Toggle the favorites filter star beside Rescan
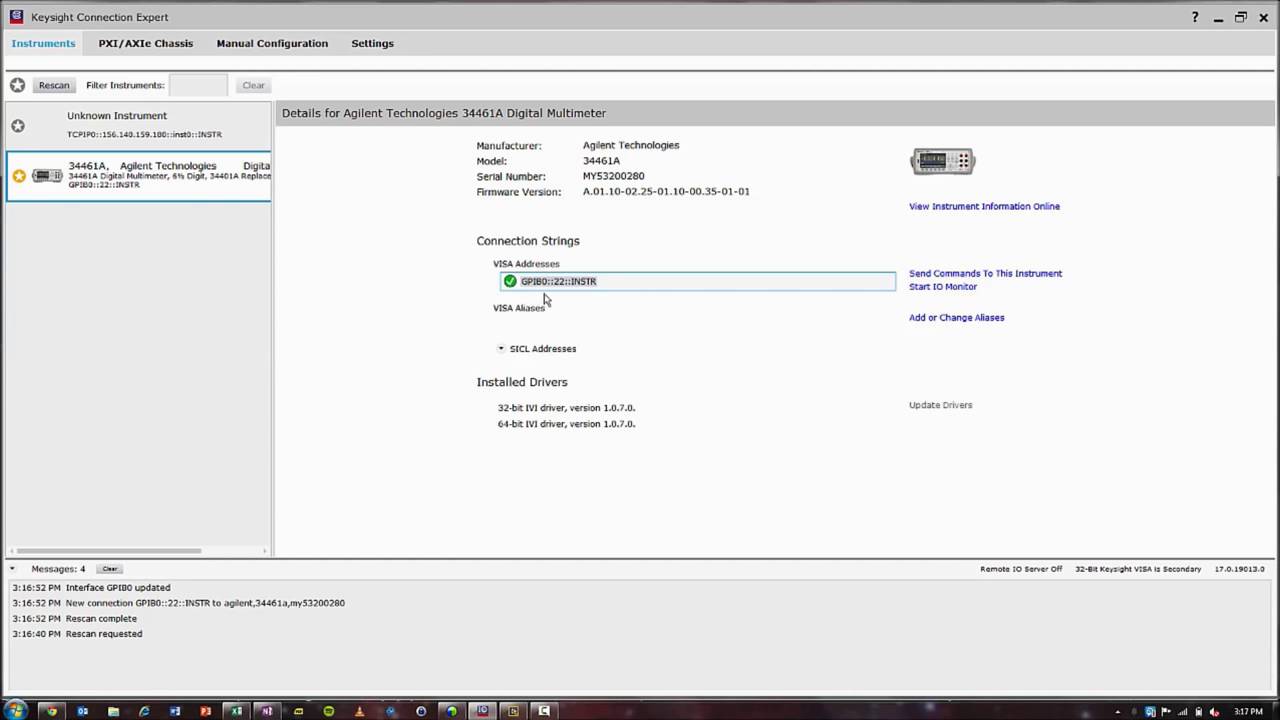Screen dimensions: 1280x720 17,85
